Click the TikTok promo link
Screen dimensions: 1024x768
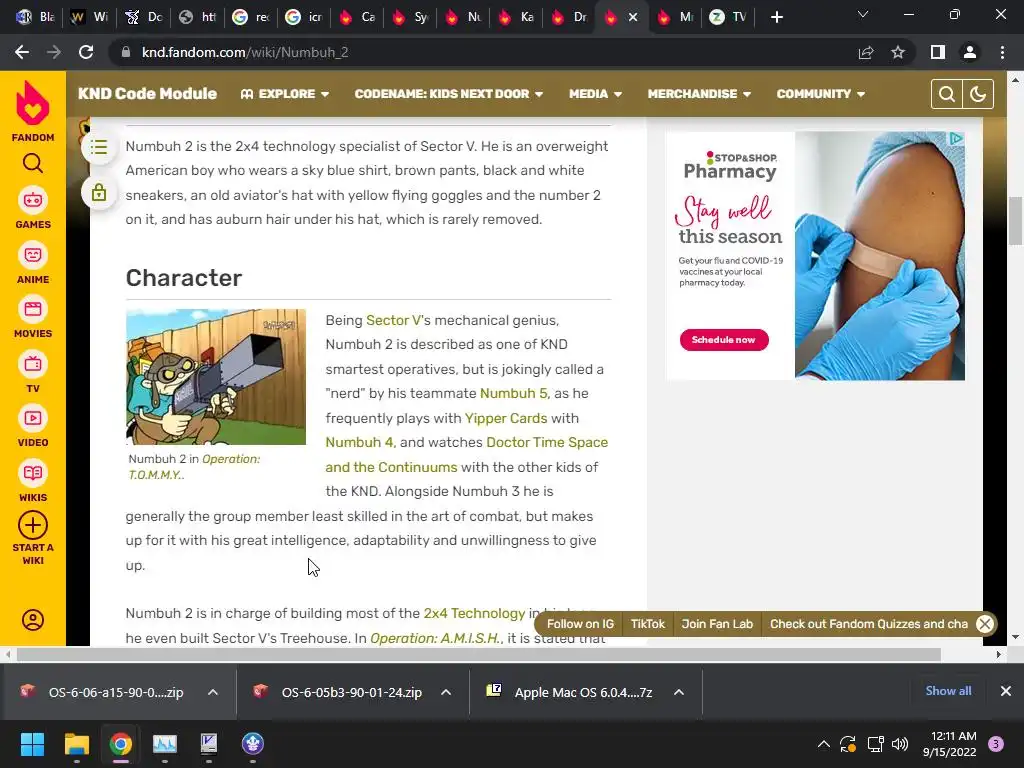[x=648, y=624]
